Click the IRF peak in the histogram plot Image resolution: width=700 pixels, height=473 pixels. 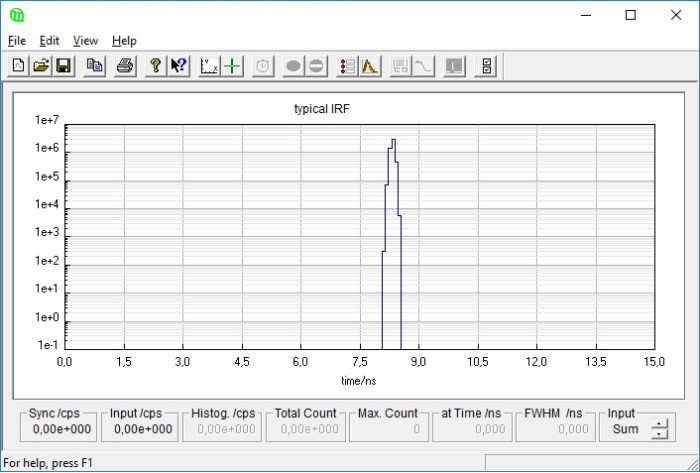point(393,142)
